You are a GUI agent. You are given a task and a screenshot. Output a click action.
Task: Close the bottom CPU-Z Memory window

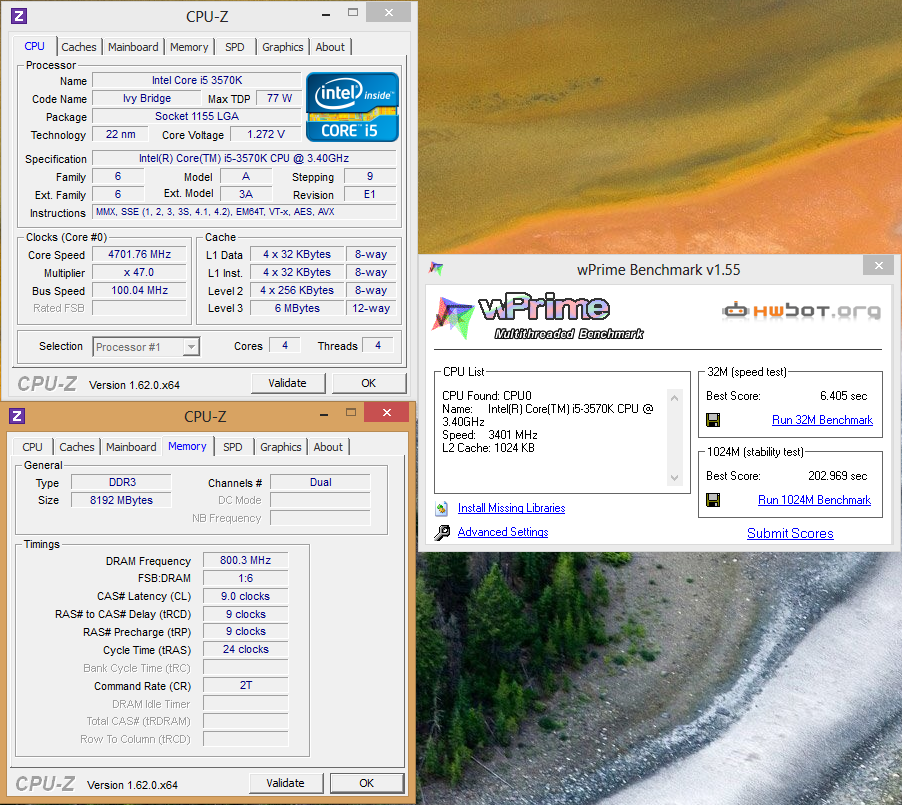point(387,413)
